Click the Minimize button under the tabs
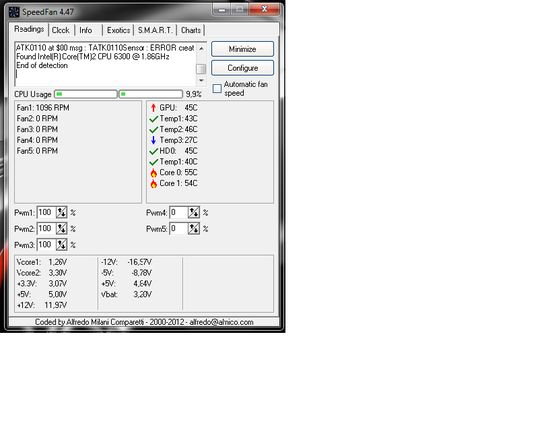 click(x=242, y=49)
